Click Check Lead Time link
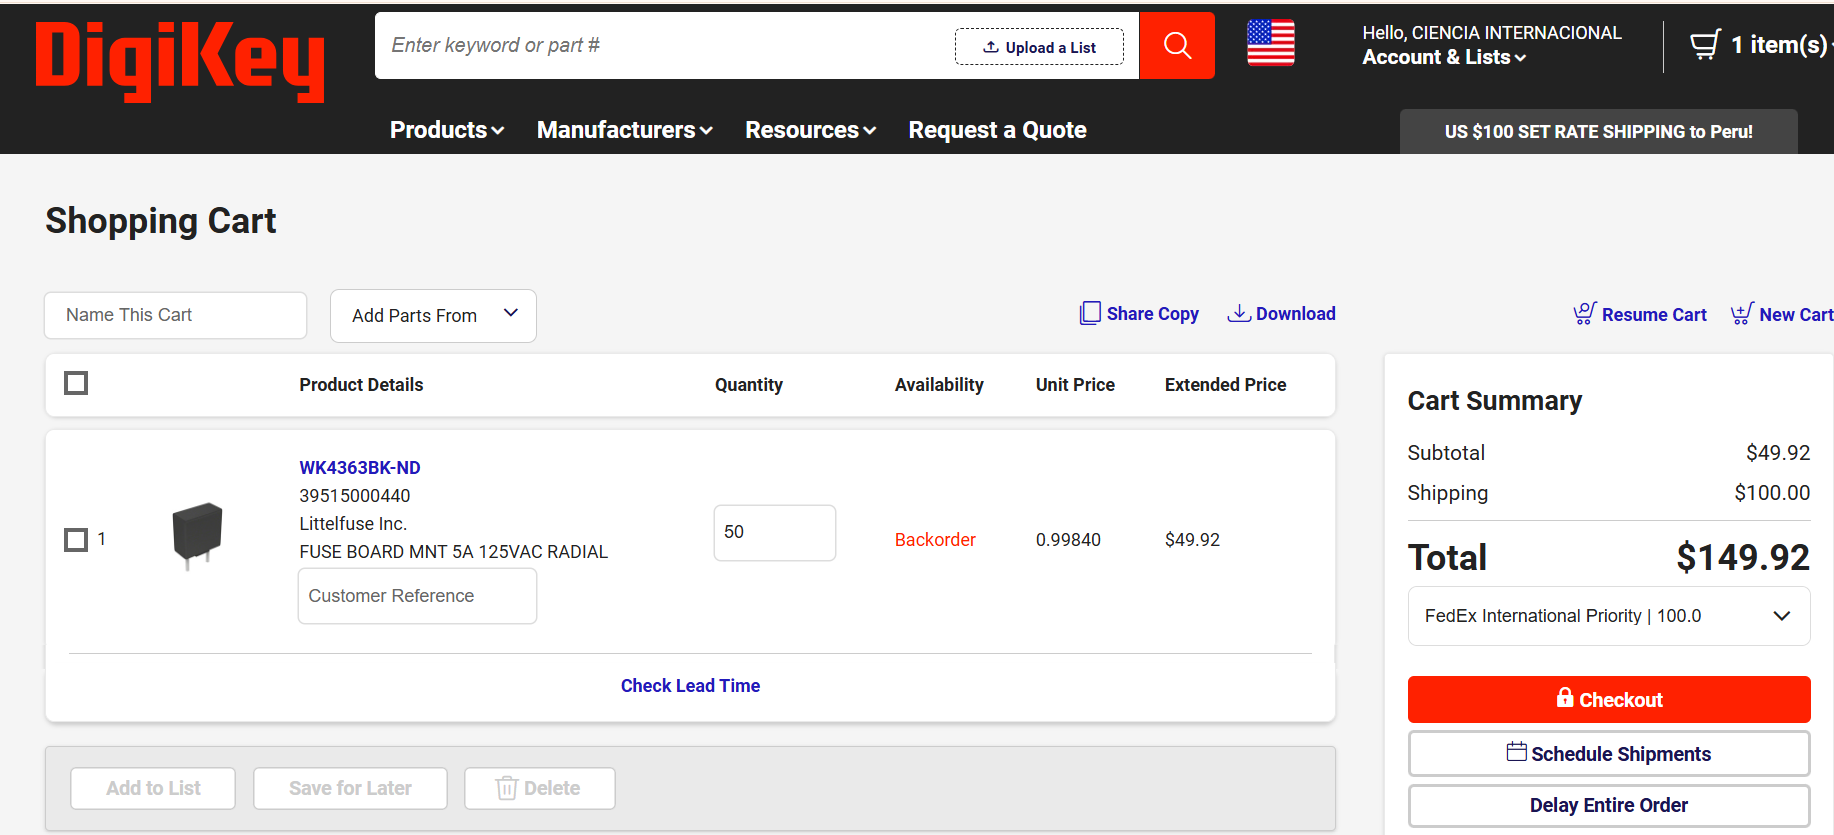This screenshot has height=835, width=1834. 690,685
